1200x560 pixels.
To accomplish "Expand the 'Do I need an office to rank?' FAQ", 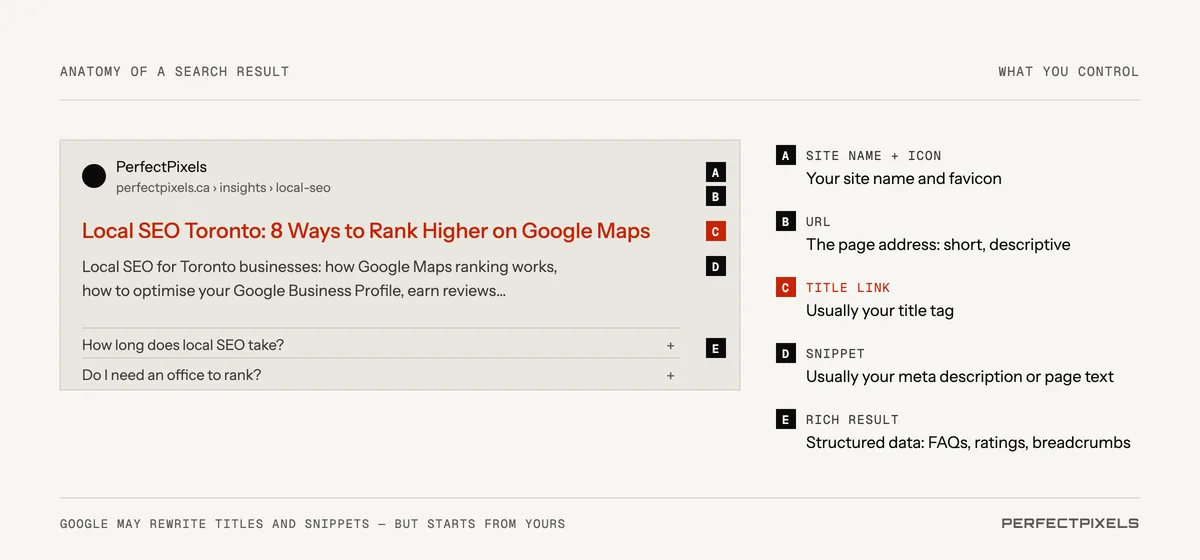I will pyautogui.click(x=671, y=376).
